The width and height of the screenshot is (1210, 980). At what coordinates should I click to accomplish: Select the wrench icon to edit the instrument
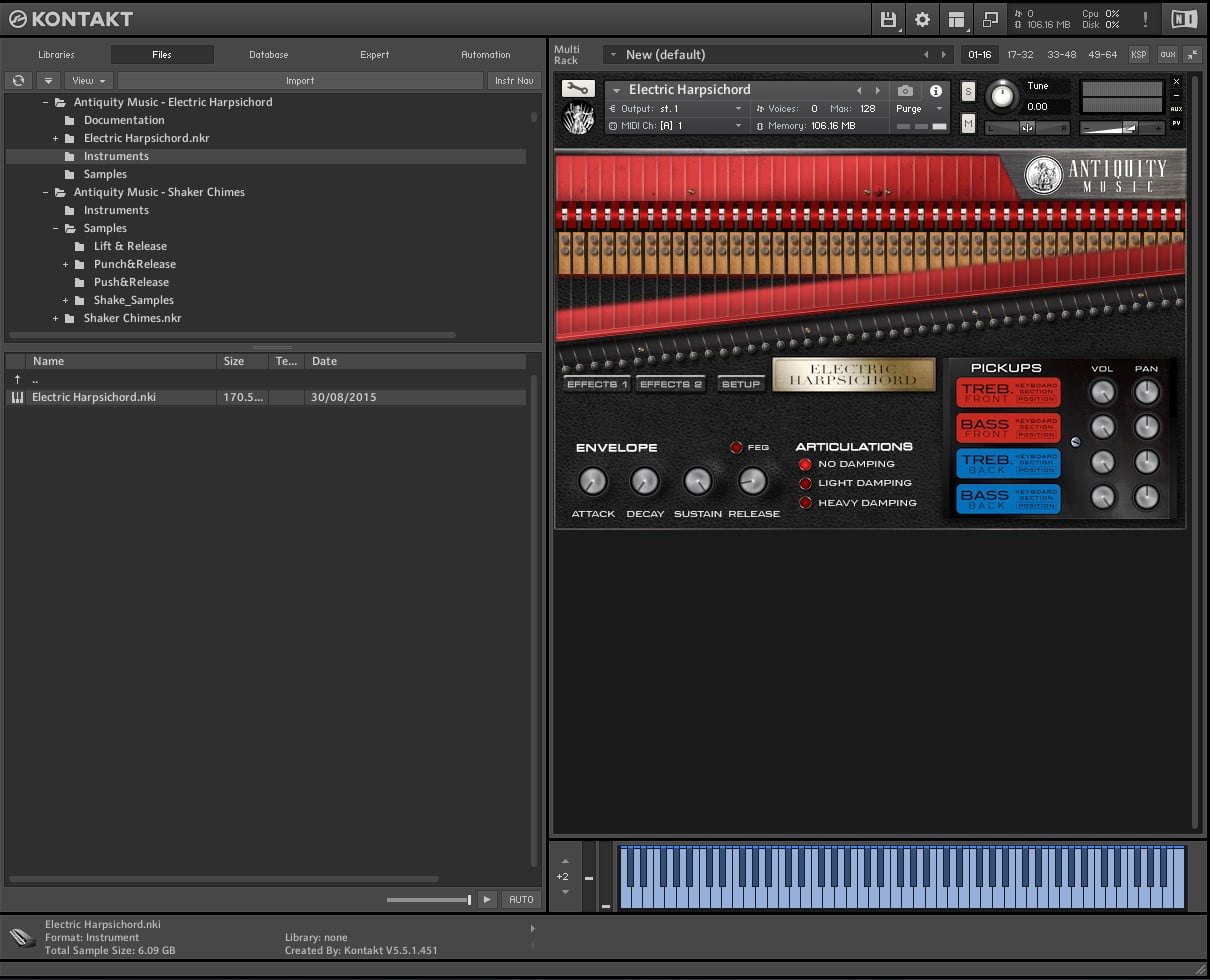point(578,89)
